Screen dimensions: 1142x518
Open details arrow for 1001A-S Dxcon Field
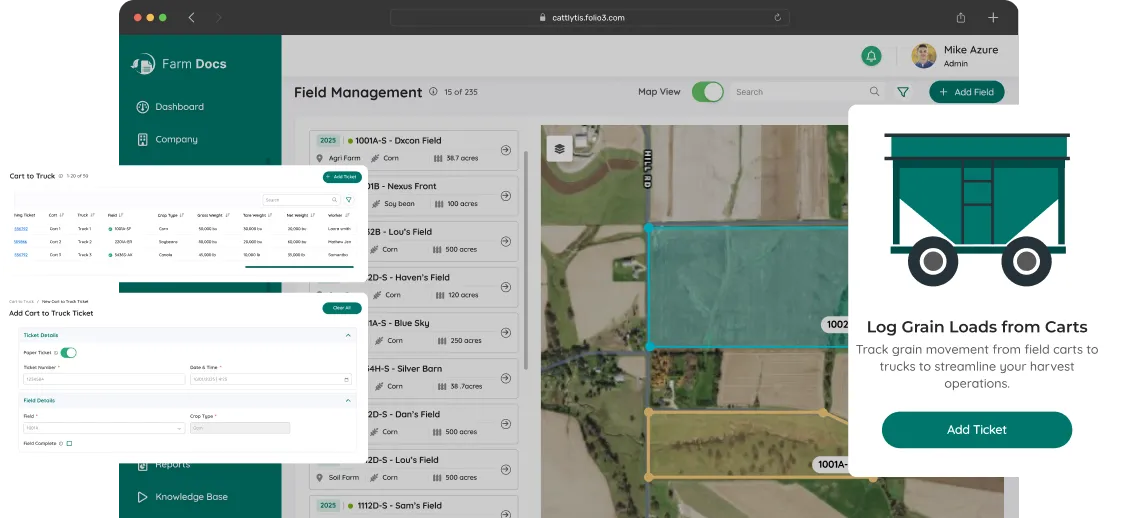(505, 149)
